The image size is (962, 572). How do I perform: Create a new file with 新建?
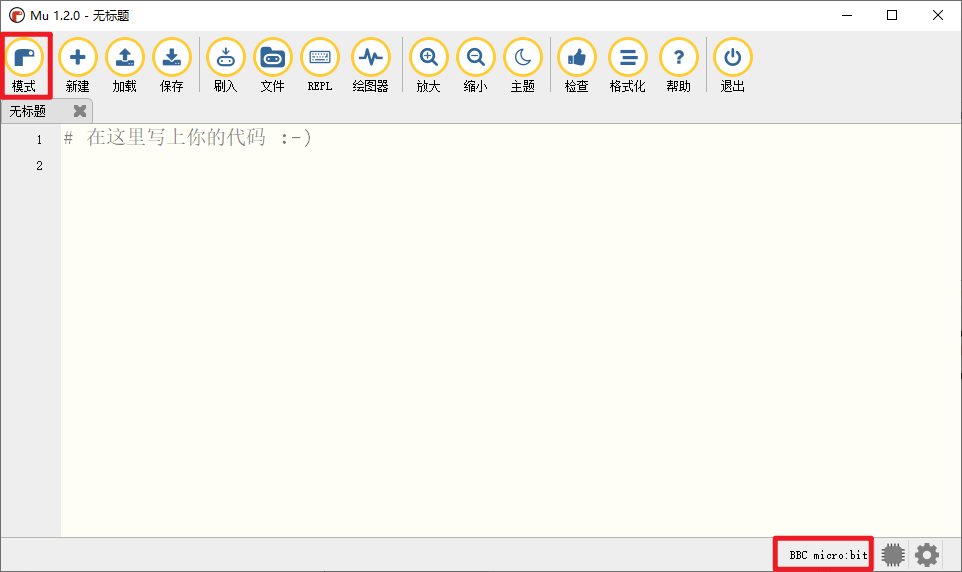point(78,58)
